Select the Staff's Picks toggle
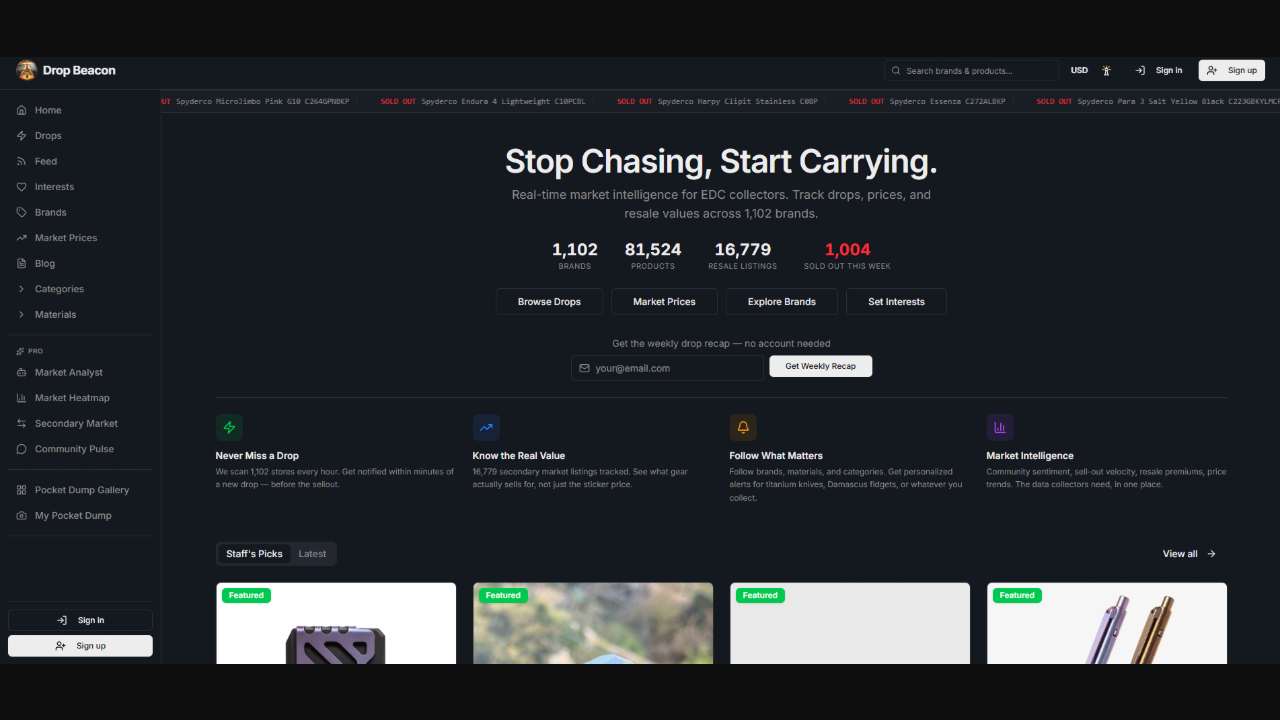Viewport: 1280px width, 720px height. 254,554
